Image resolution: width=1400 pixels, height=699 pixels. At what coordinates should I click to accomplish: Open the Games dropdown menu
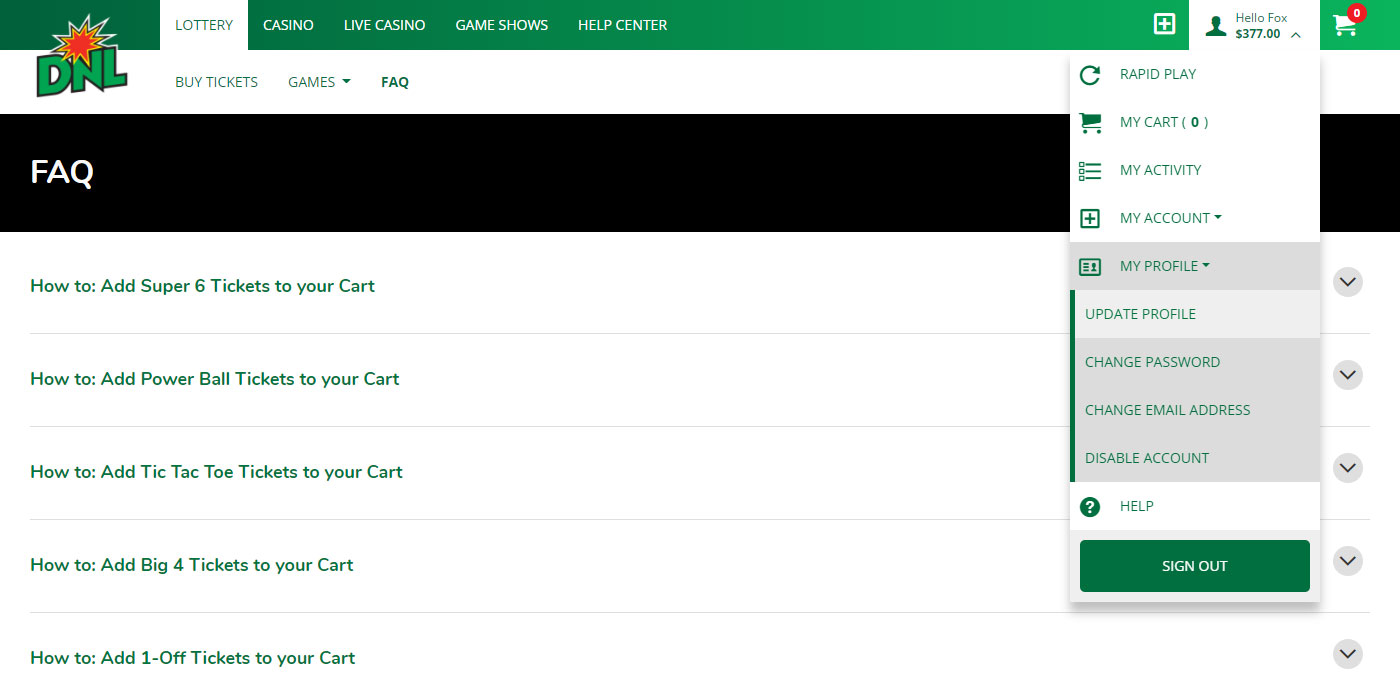(x=319, y=82)
